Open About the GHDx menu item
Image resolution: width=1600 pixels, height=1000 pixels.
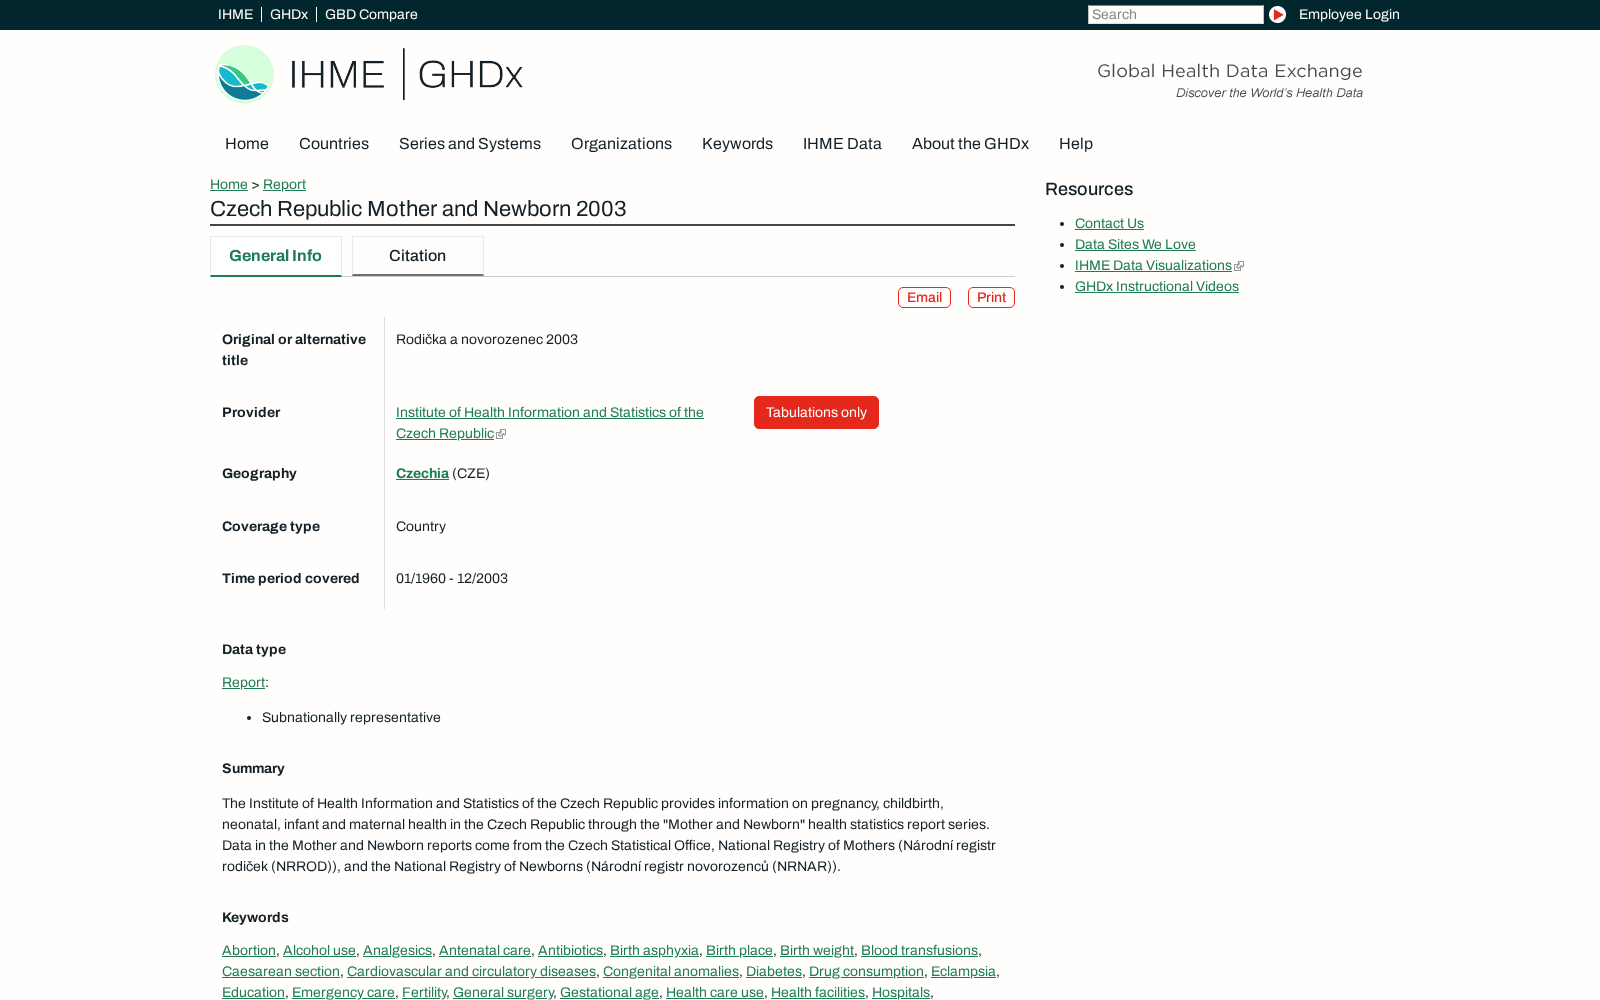970,144
